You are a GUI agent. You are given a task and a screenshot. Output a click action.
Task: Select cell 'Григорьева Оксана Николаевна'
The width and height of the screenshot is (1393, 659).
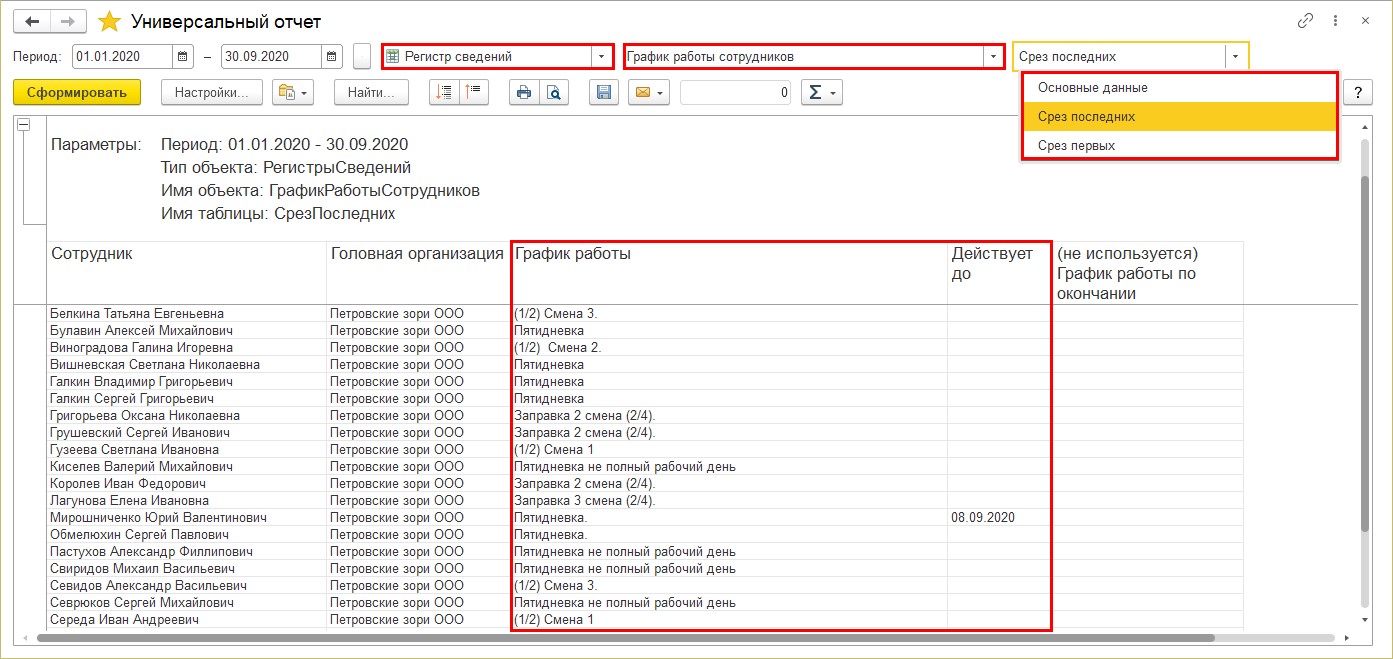(186, 416)
